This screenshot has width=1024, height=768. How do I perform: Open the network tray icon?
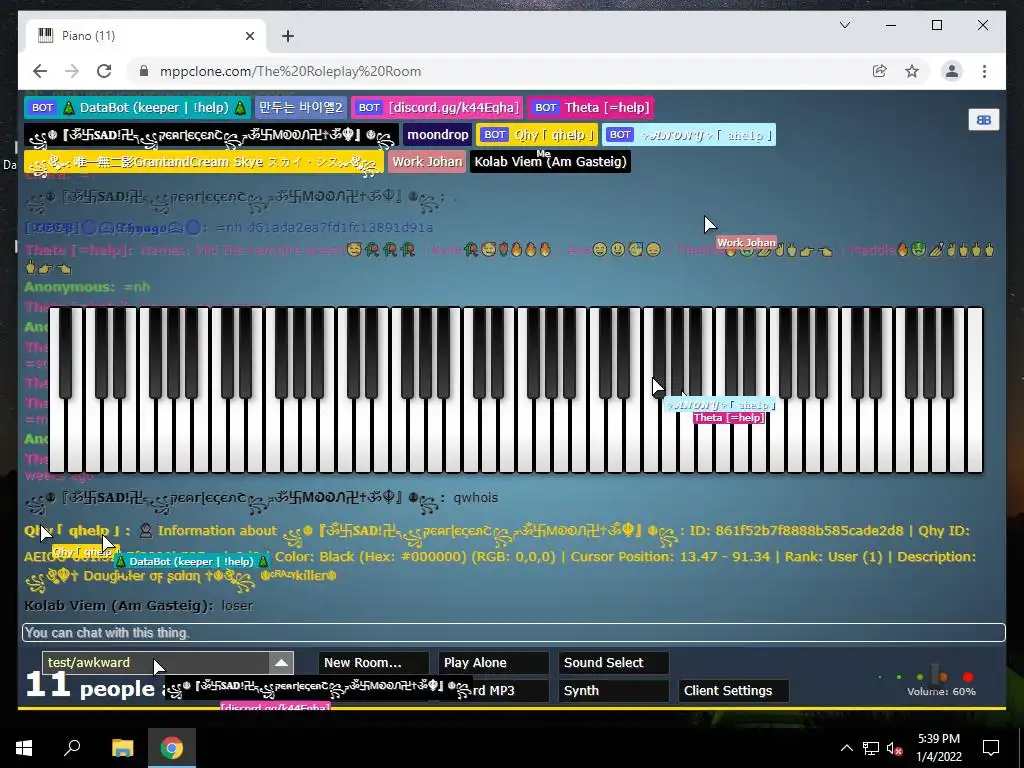tap(871, 748)
